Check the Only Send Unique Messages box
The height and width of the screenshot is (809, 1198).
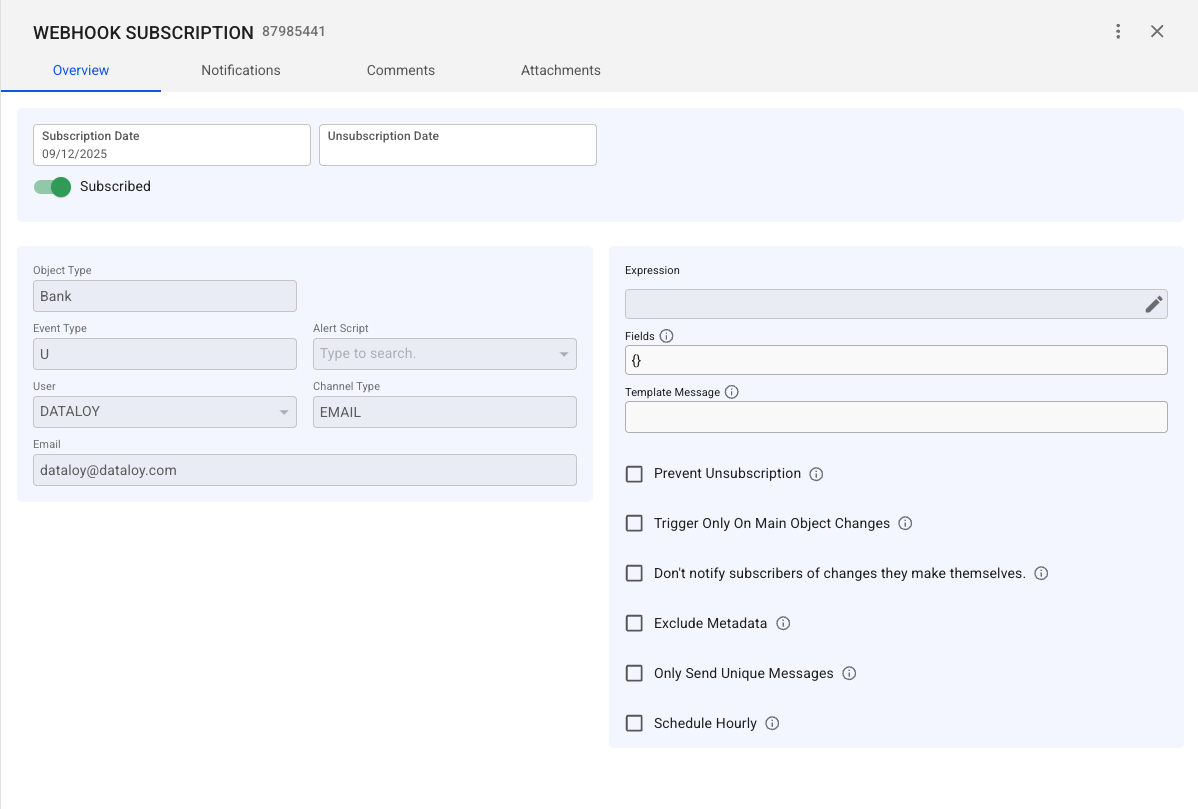coord(634,674)
